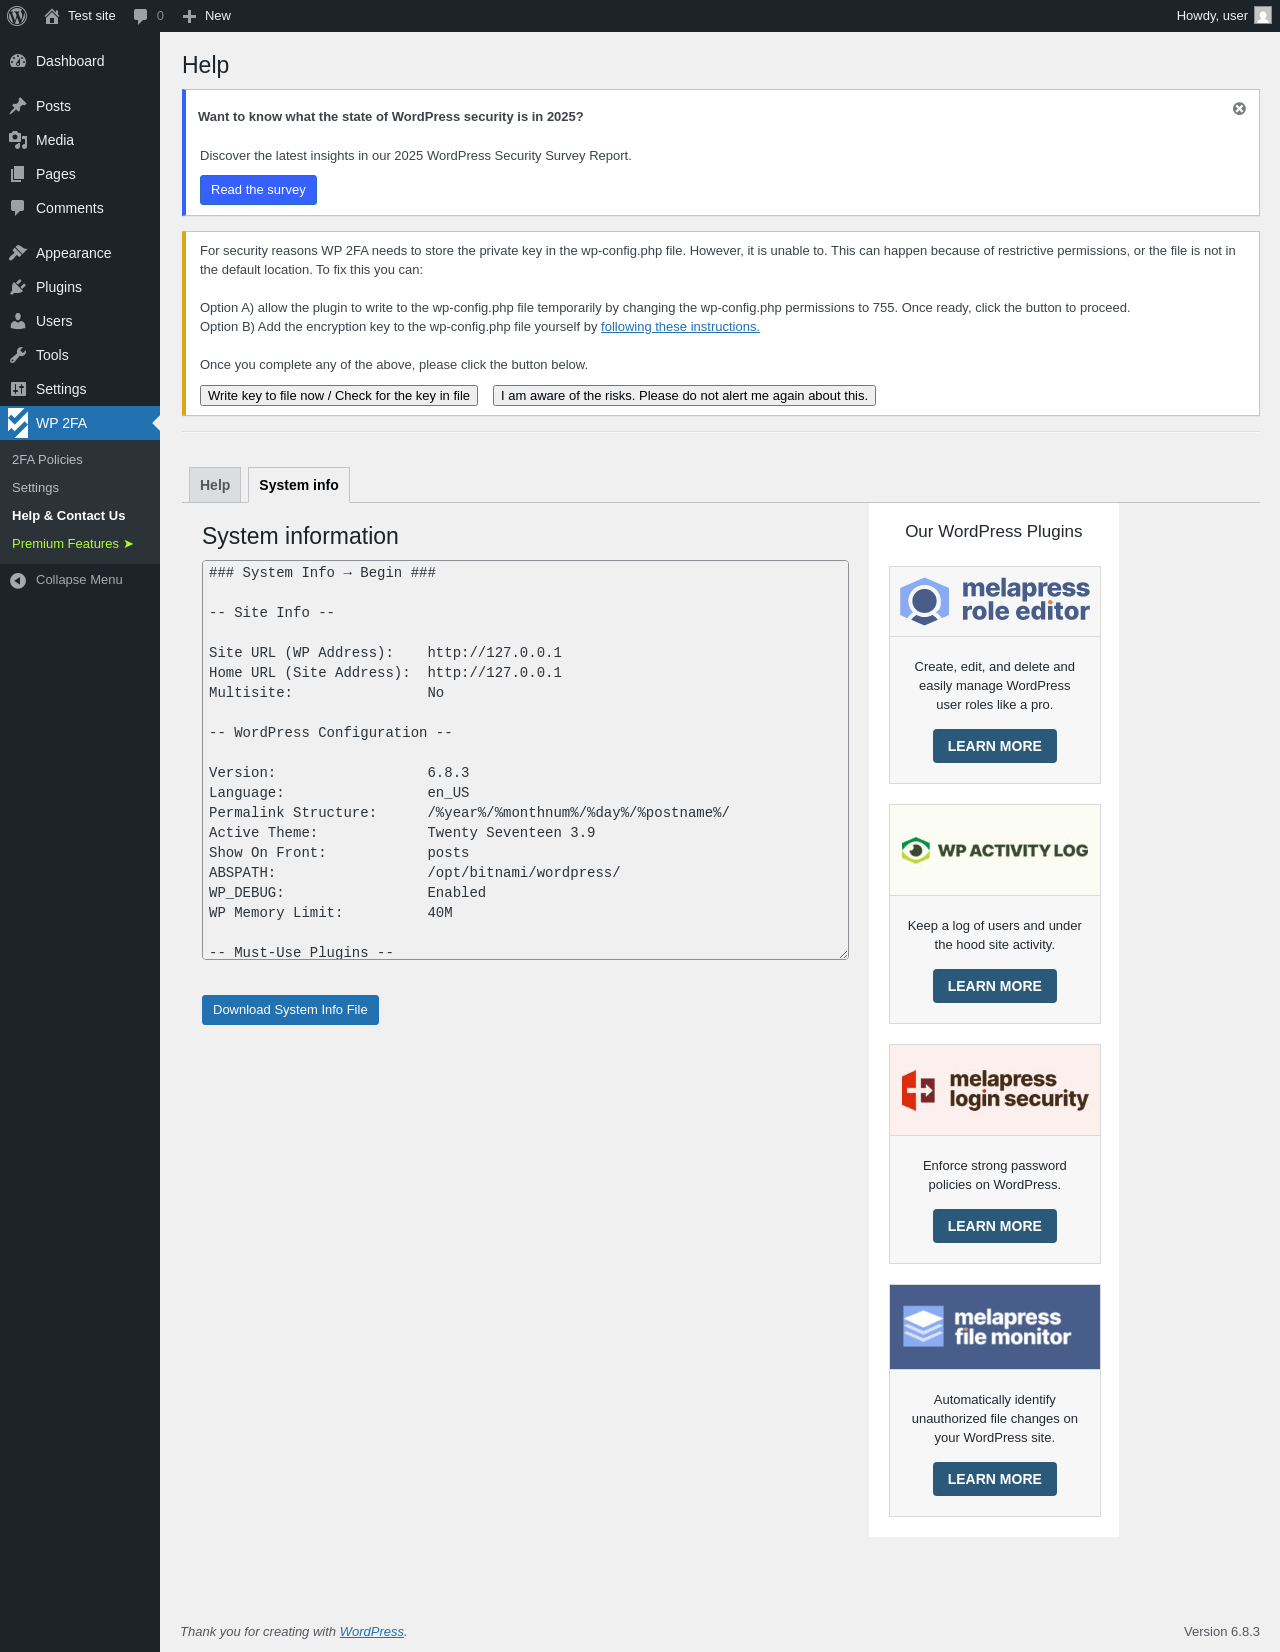Click inside the System information textarea
The image size is (1280, 1652).
525,760
